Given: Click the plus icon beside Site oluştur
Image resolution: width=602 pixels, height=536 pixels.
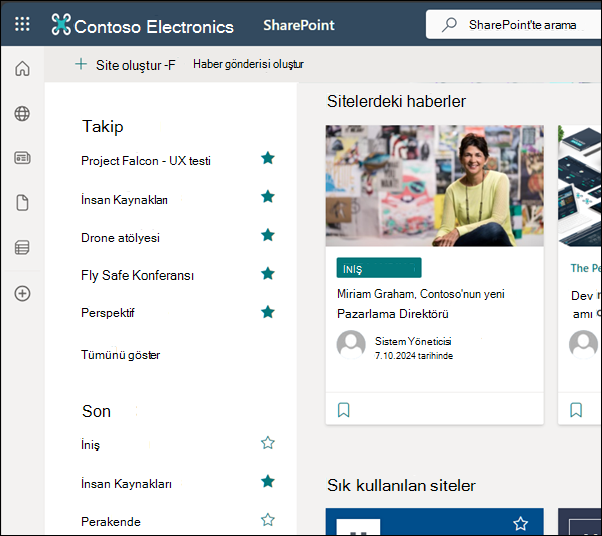Looking at the screenshot, I should 81,64.
